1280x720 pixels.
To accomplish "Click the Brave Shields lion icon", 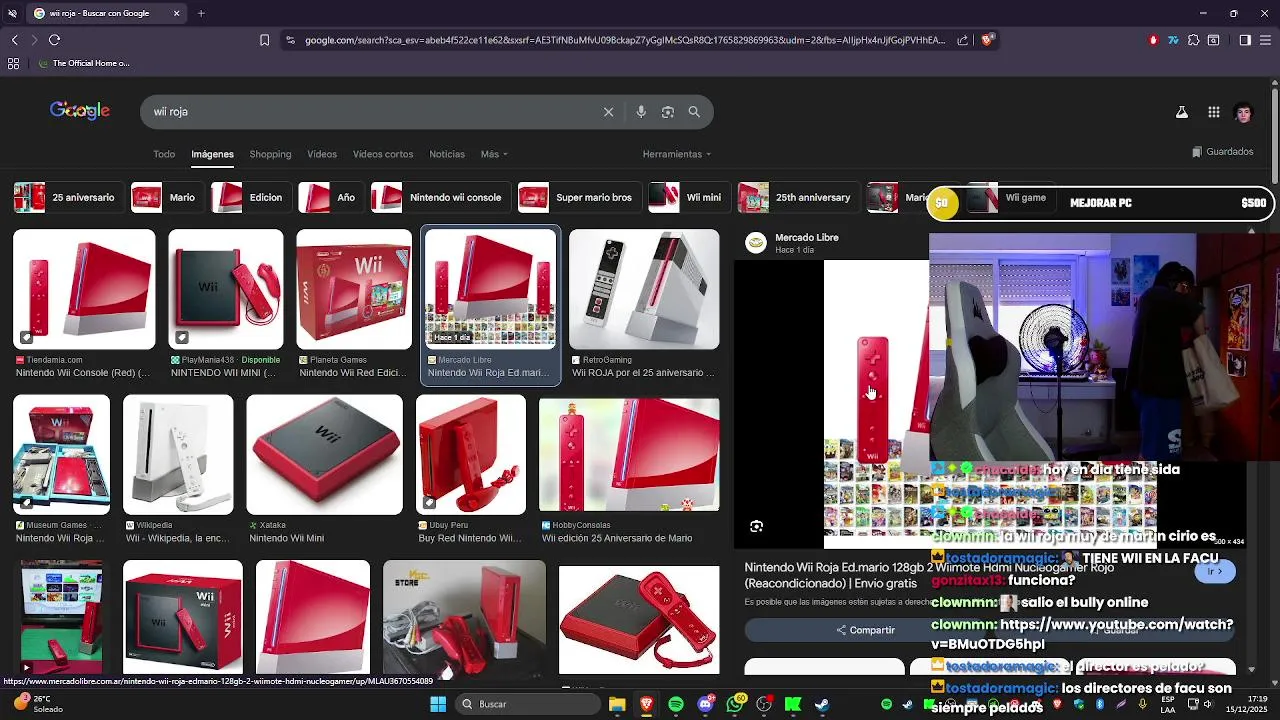I will [987, 40].
